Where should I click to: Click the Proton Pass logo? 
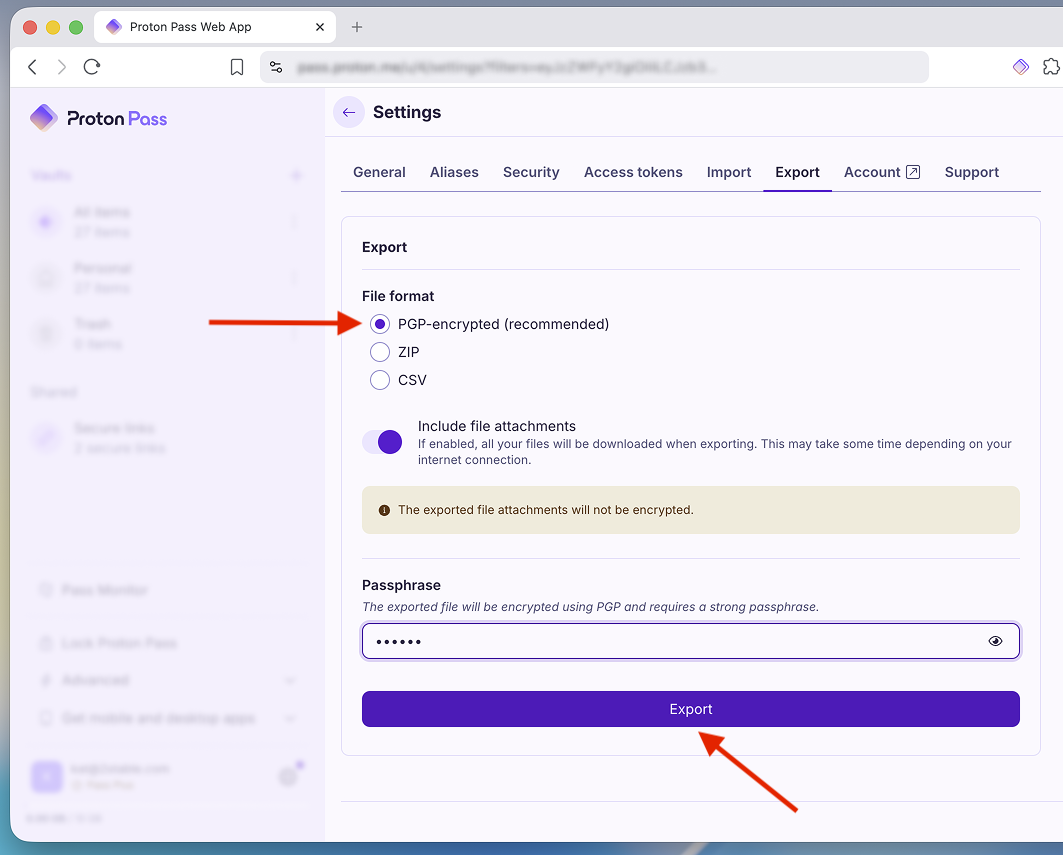click(98, 118)
